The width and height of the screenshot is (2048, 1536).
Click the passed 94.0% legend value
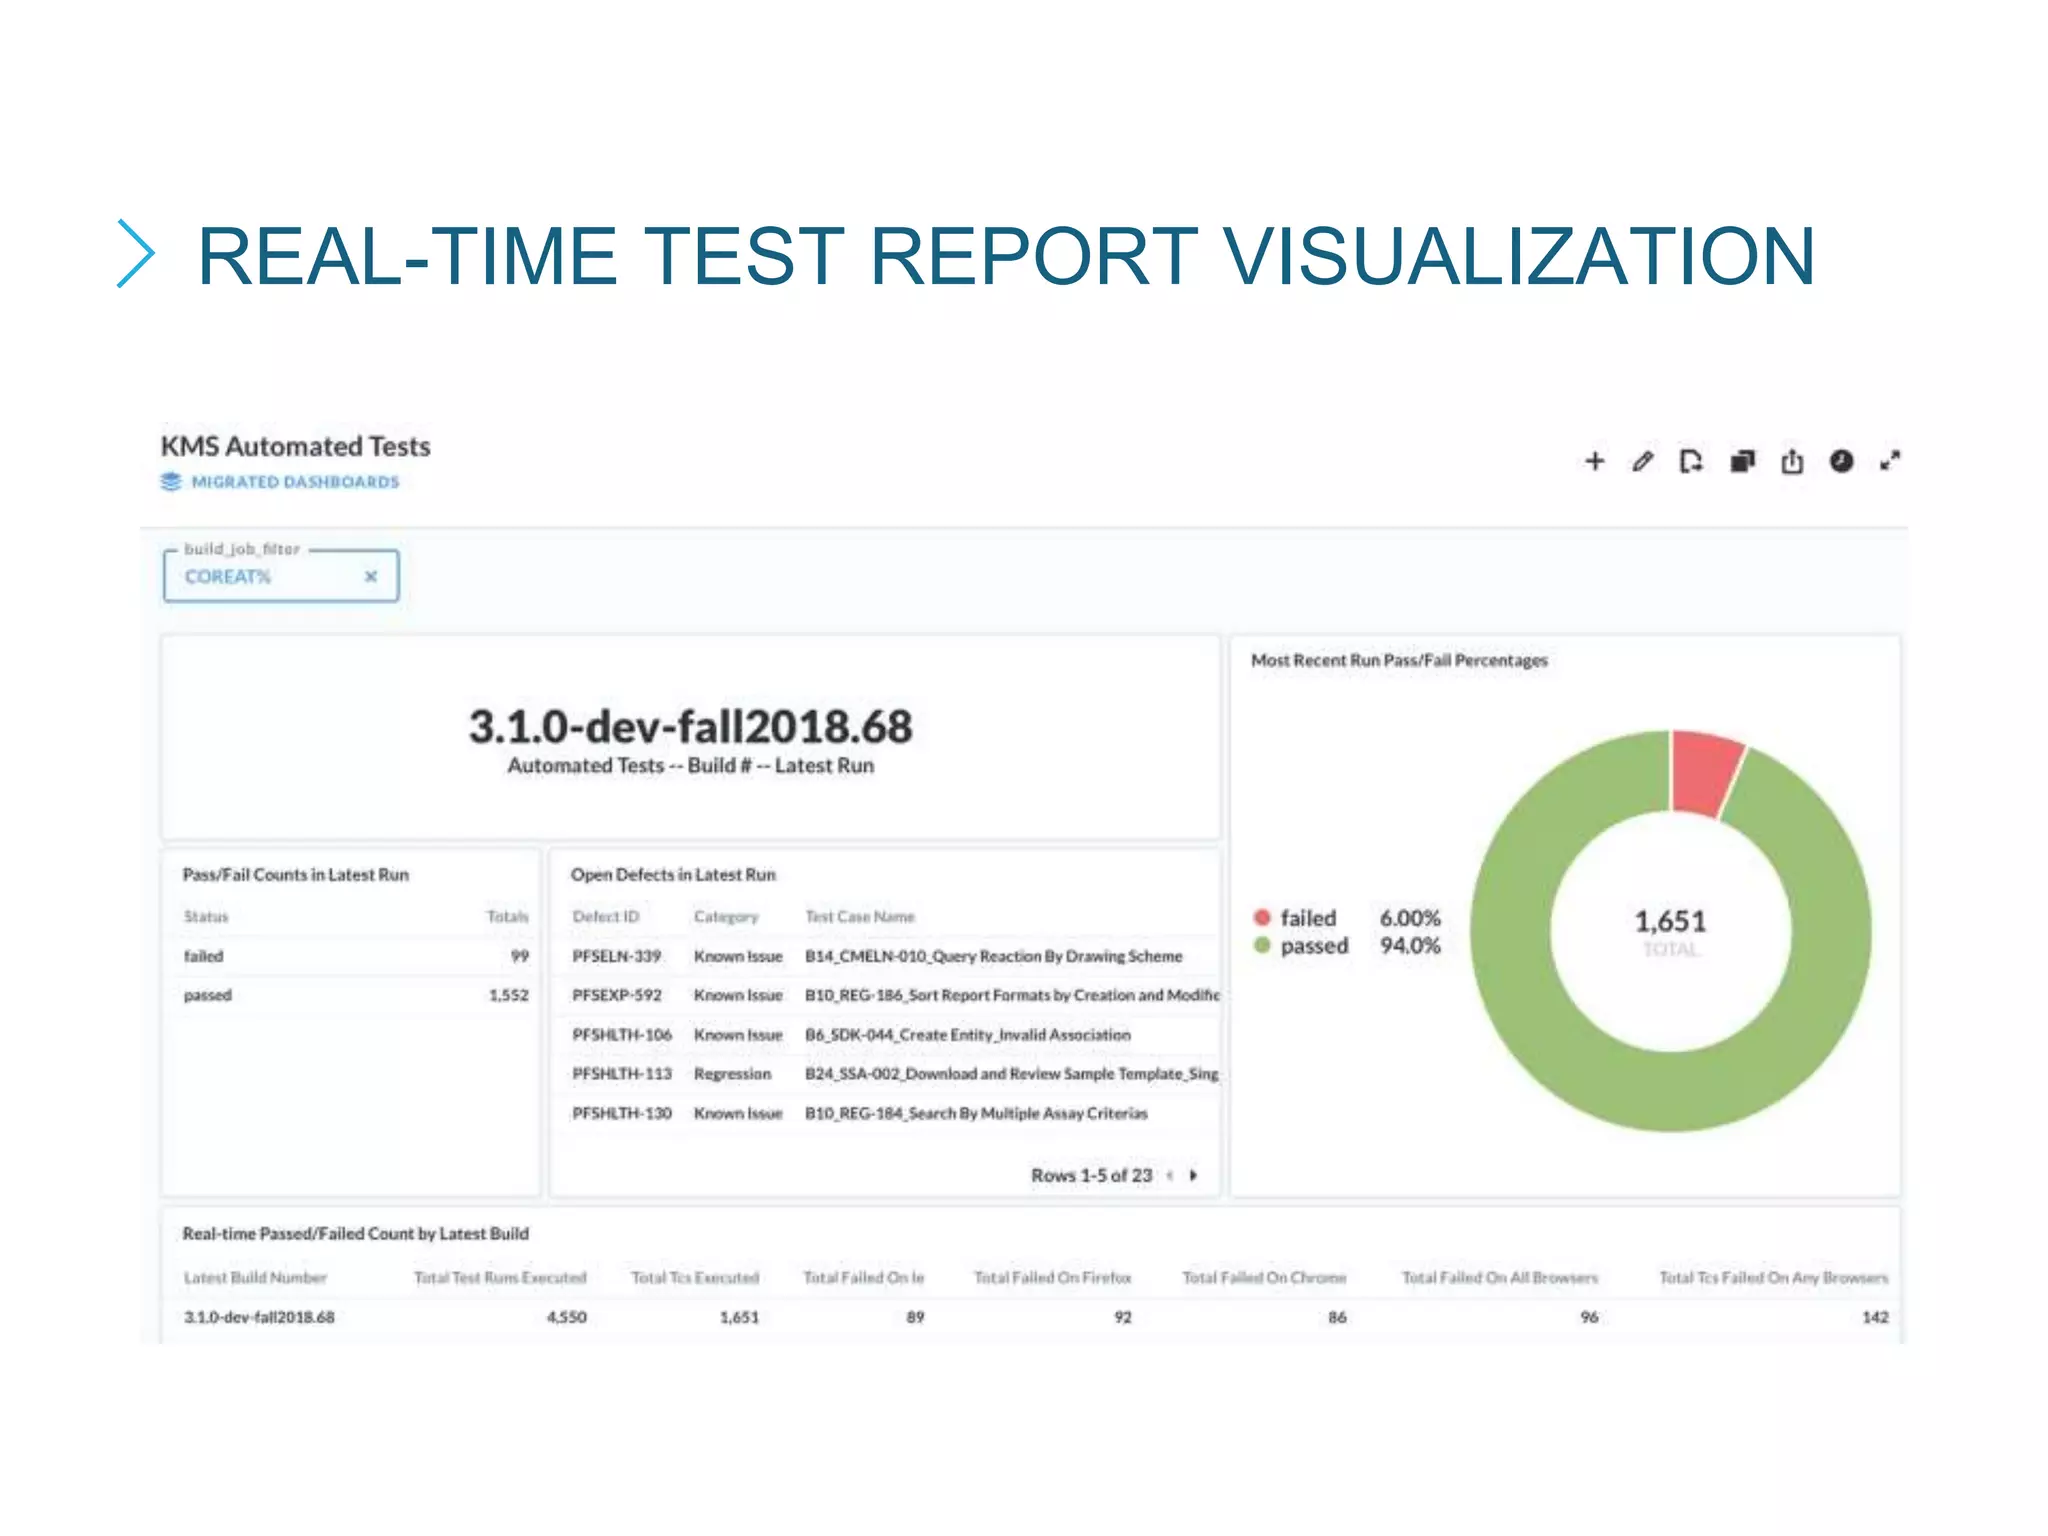point(1410,946)
